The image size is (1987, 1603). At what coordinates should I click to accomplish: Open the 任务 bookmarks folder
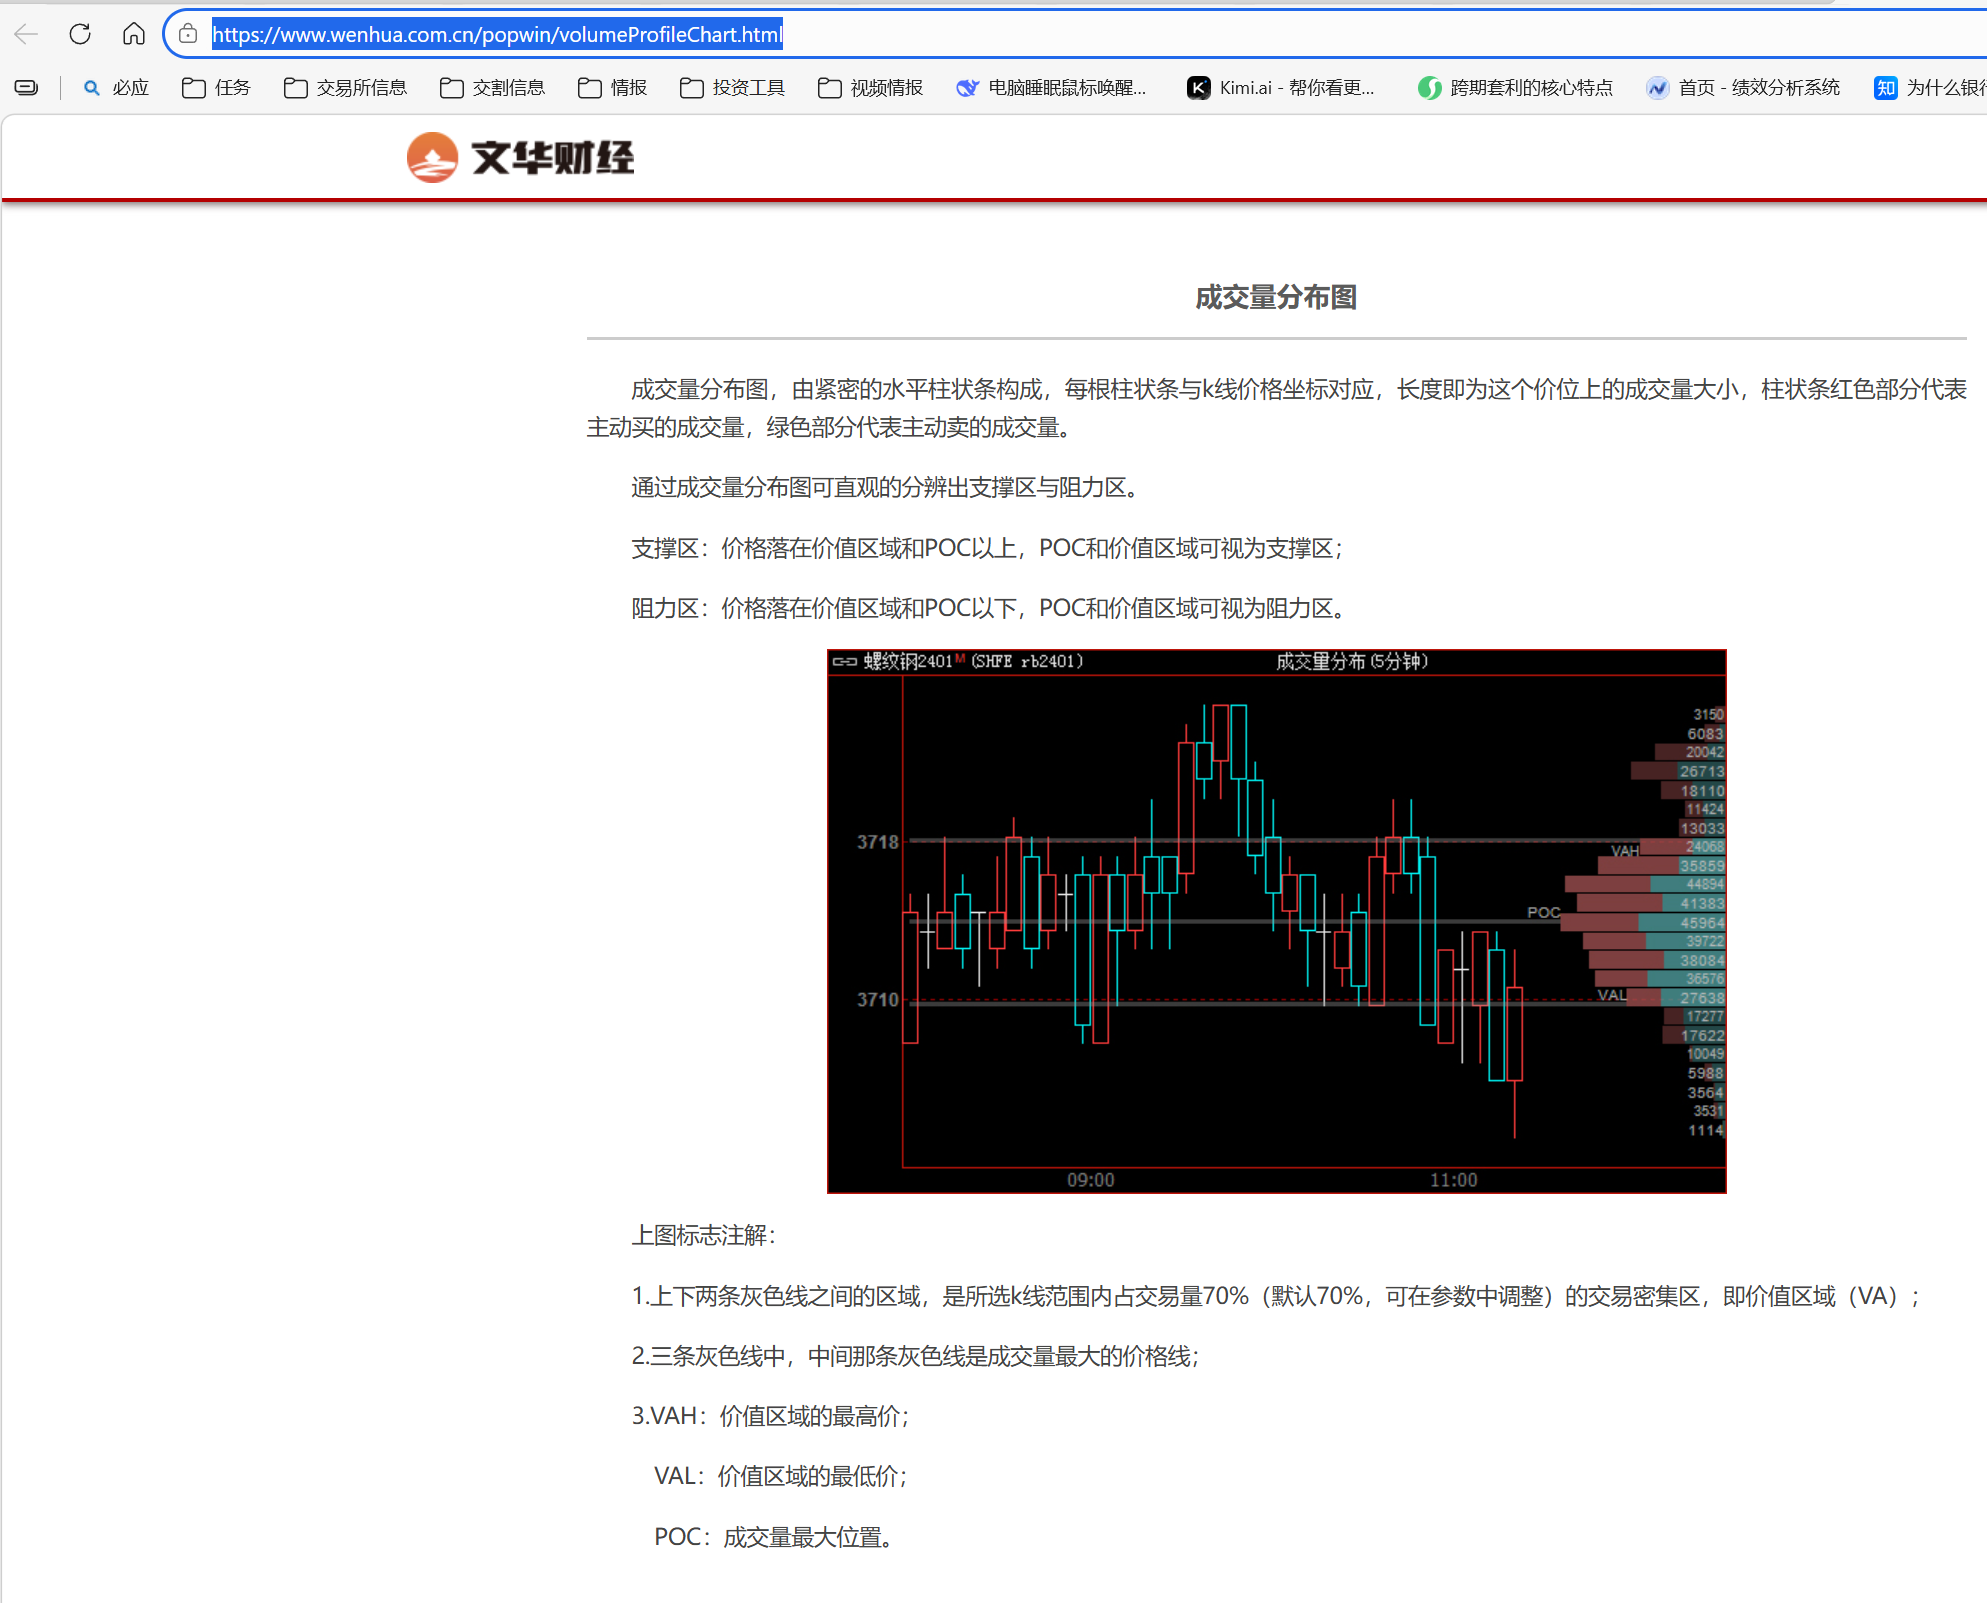217,88
